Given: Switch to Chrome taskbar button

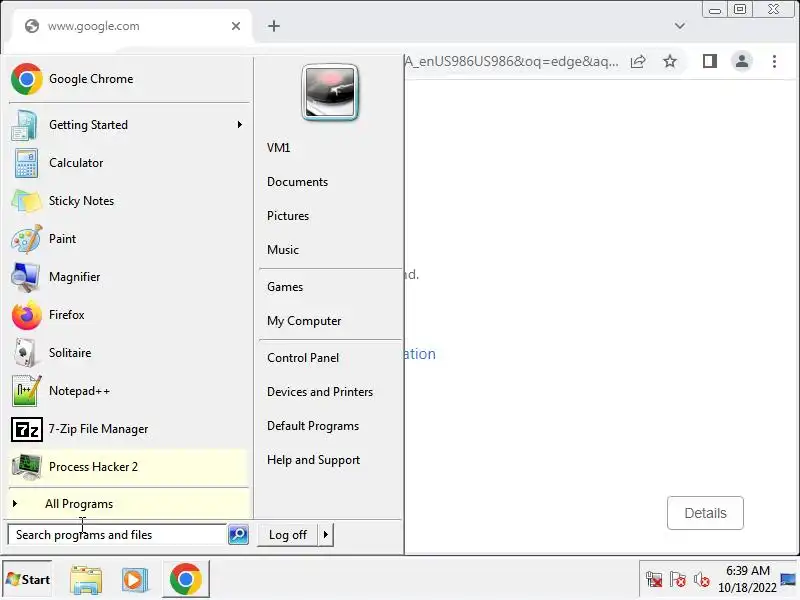Looking at the screenshot, I should (186, 579).
